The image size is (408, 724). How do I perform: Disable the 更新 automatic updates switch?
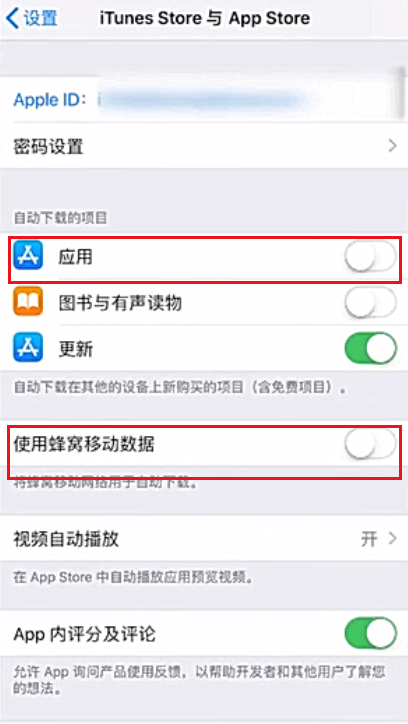(x=371, y=348)
